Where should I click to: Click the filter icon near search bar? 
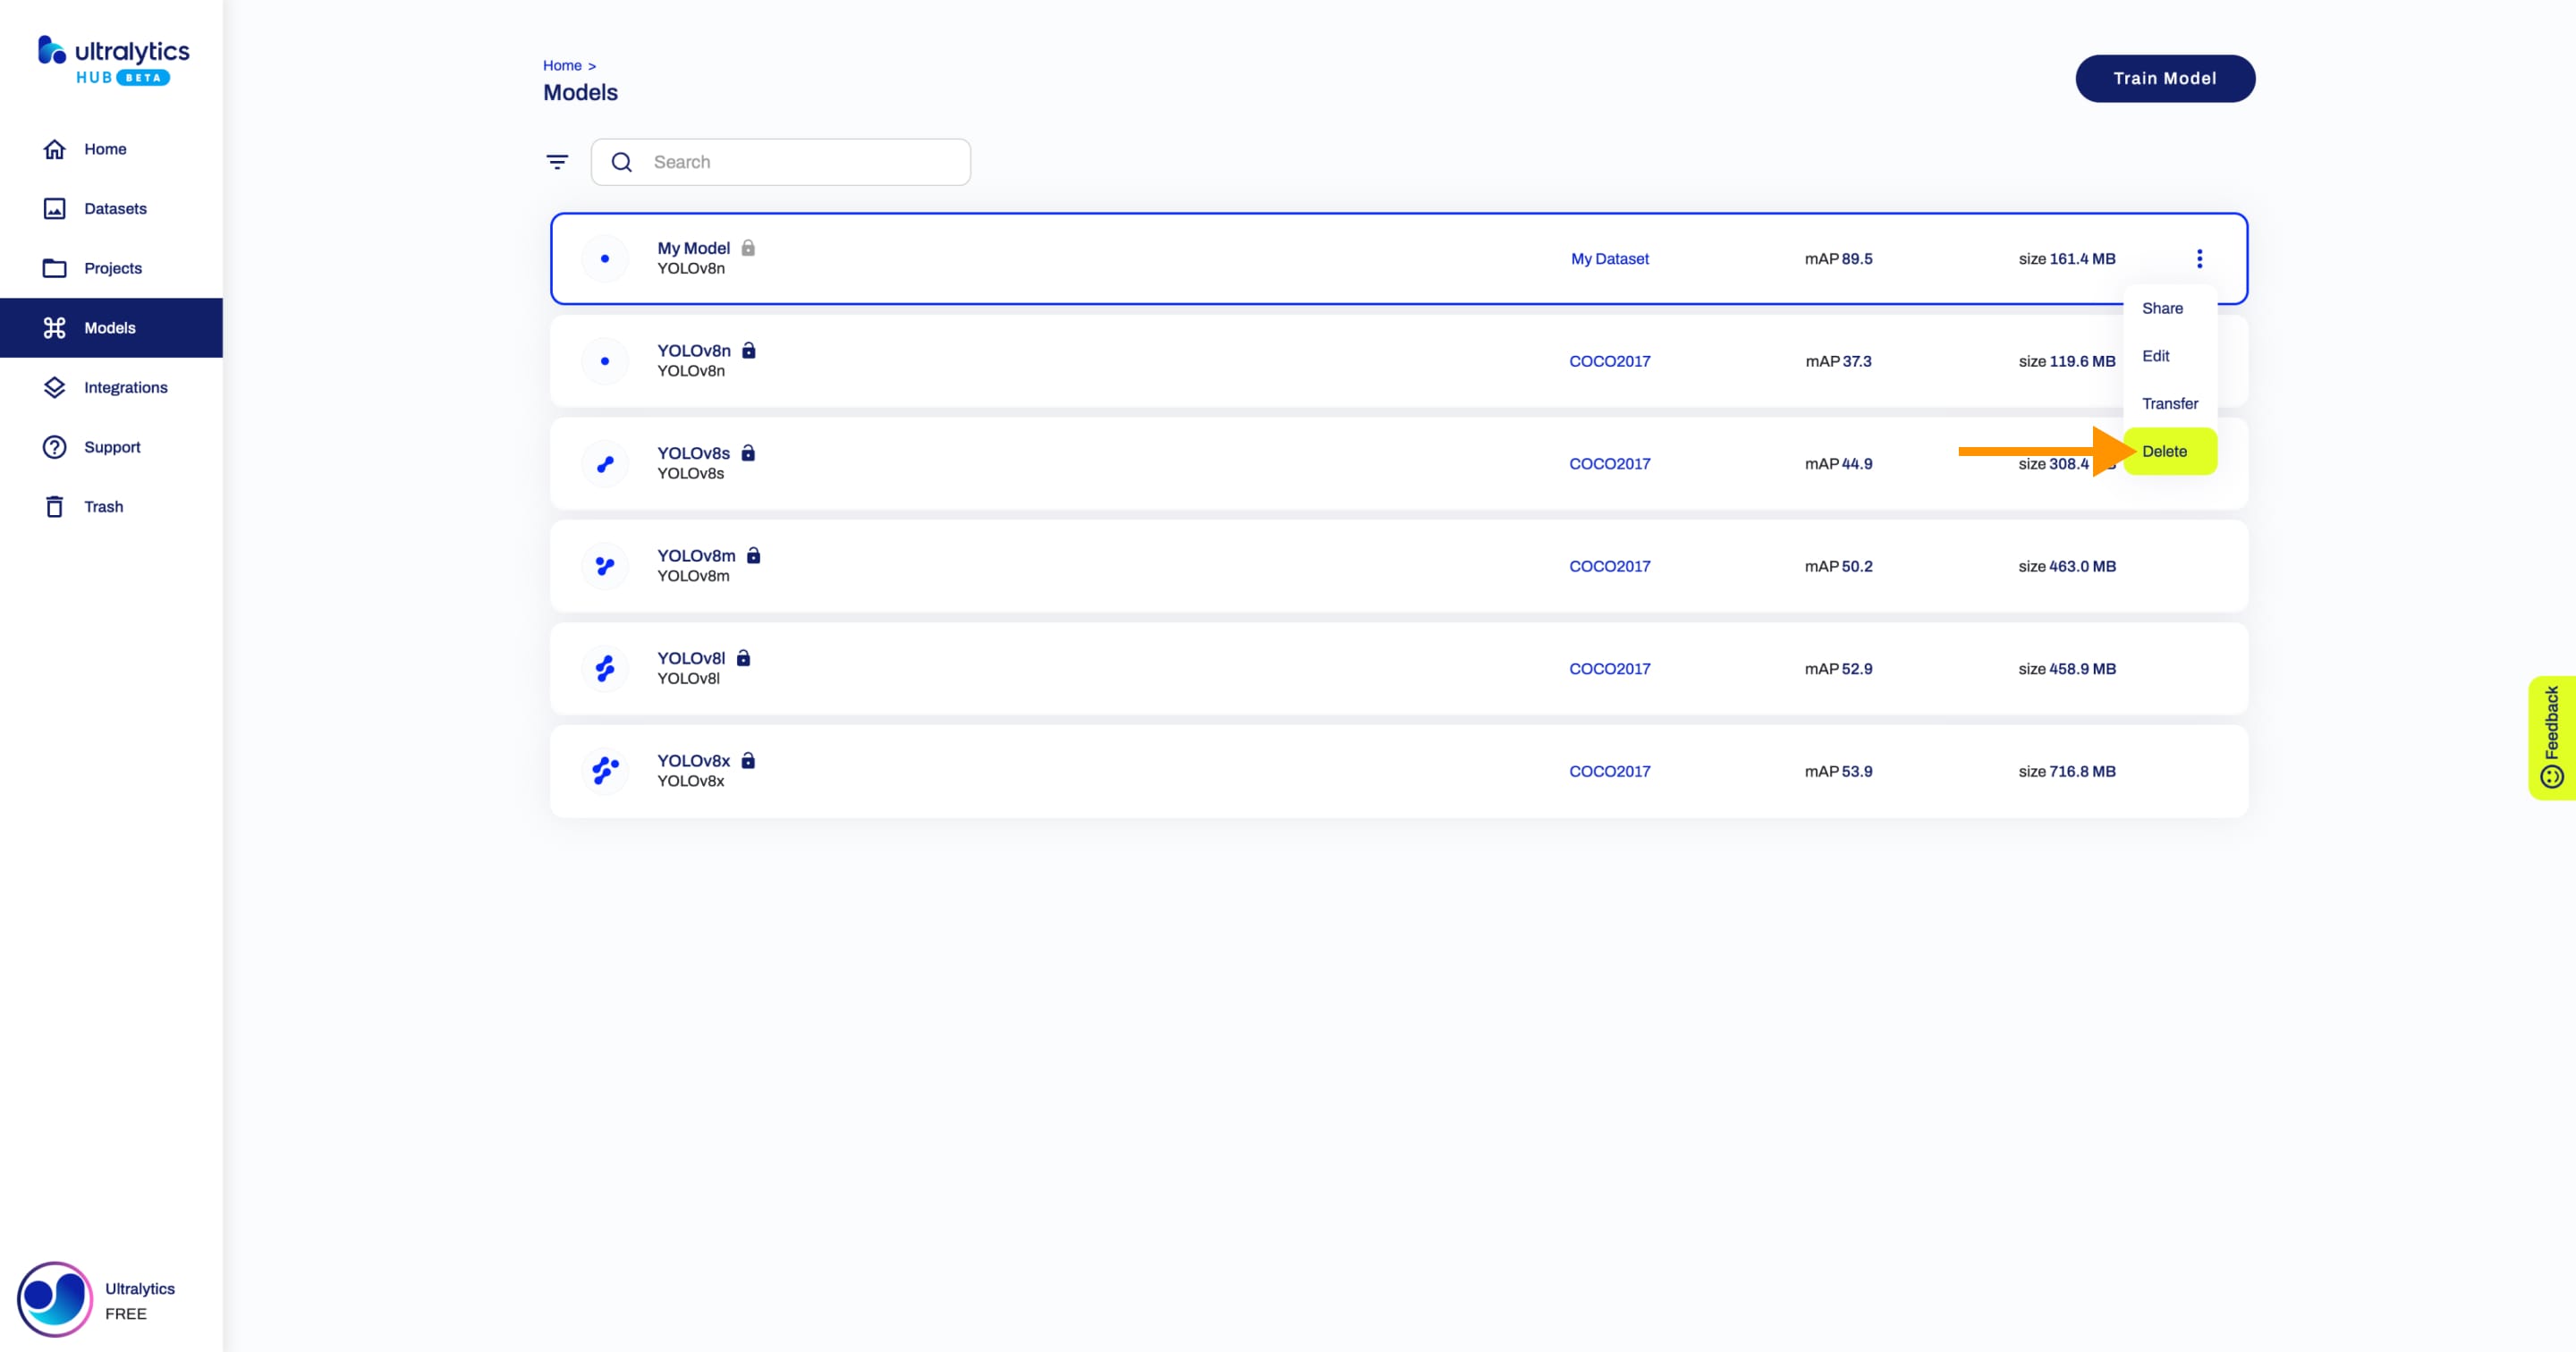point(557,162)
